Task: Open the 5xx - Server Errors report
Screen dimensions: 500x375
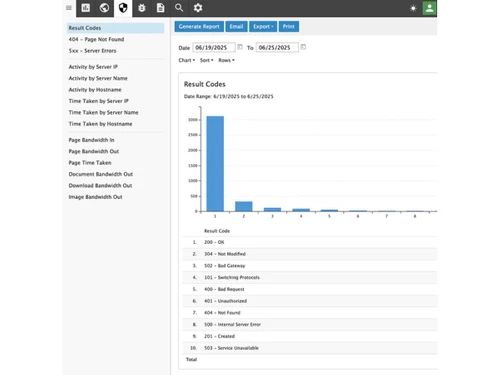Action: 92,51
